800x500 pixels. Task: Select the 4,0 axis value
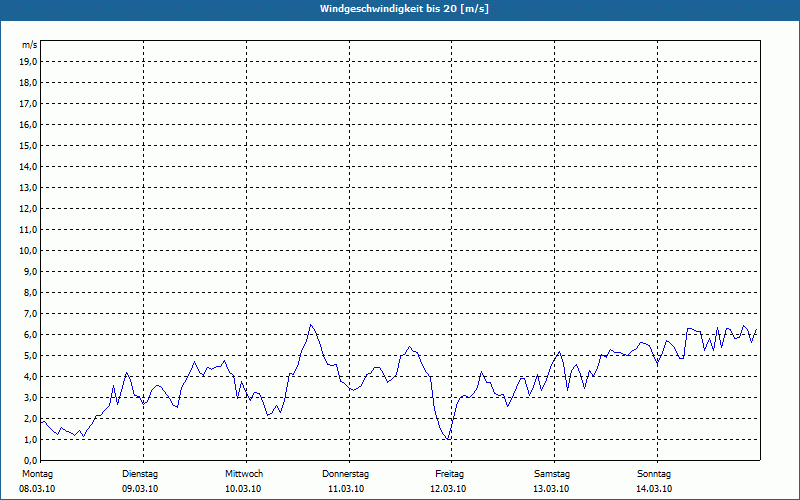click(30, 377)
